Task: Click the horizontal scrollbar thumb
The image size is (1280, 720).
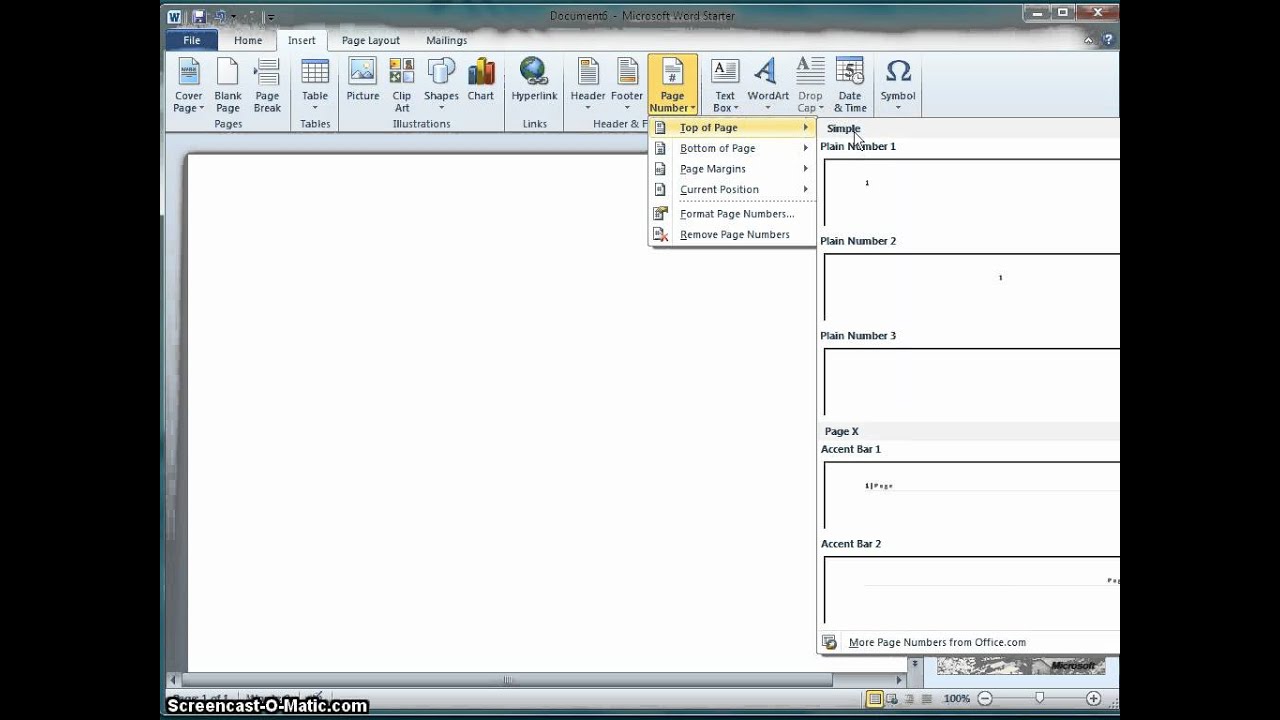Action: pyautogui.click(x=508, y=680)
